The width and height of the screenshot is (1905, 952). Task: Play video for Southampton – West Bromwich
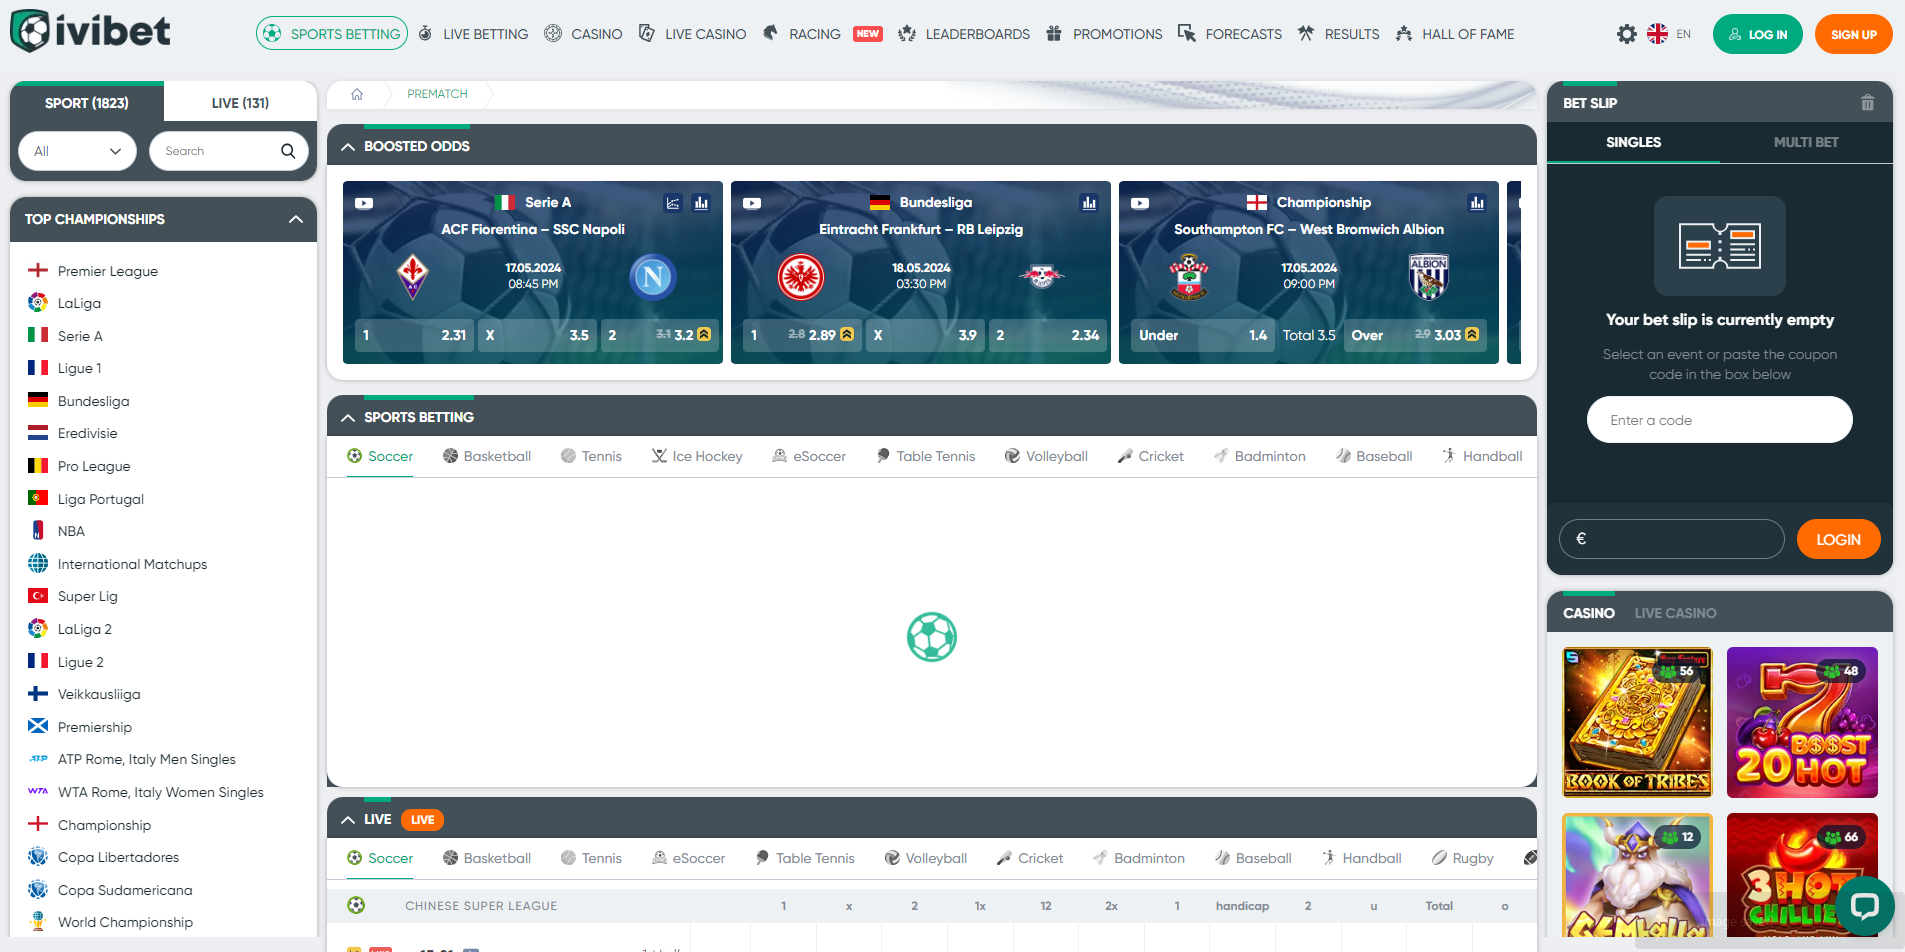1140,203
